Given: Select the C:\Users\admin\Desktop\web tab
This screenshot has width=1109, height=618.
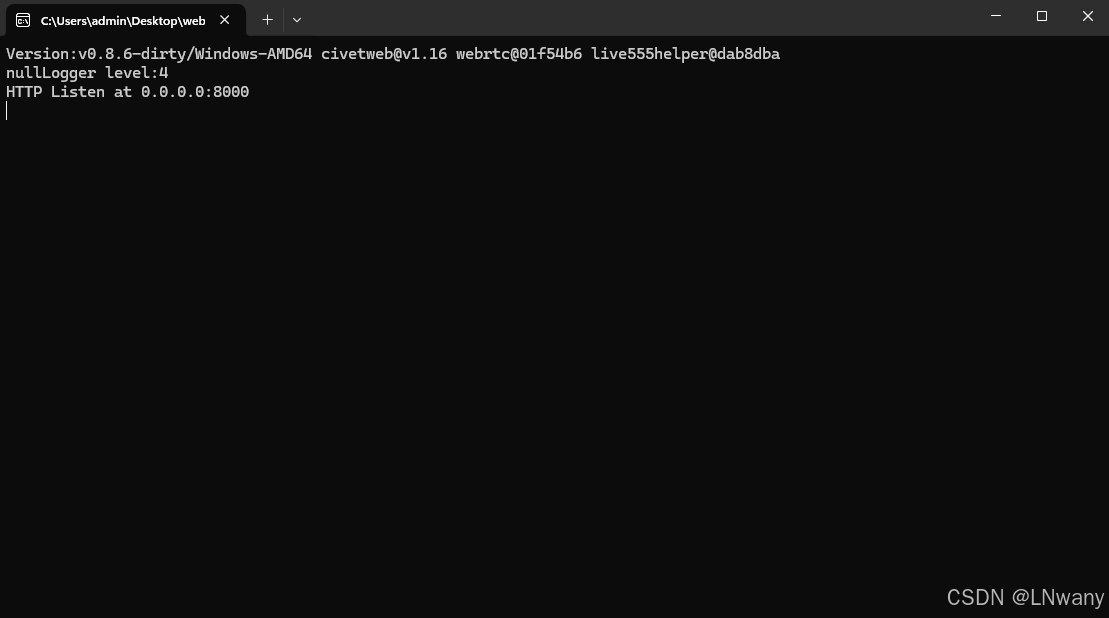Looking at the screenshot, I should [126, 21].
